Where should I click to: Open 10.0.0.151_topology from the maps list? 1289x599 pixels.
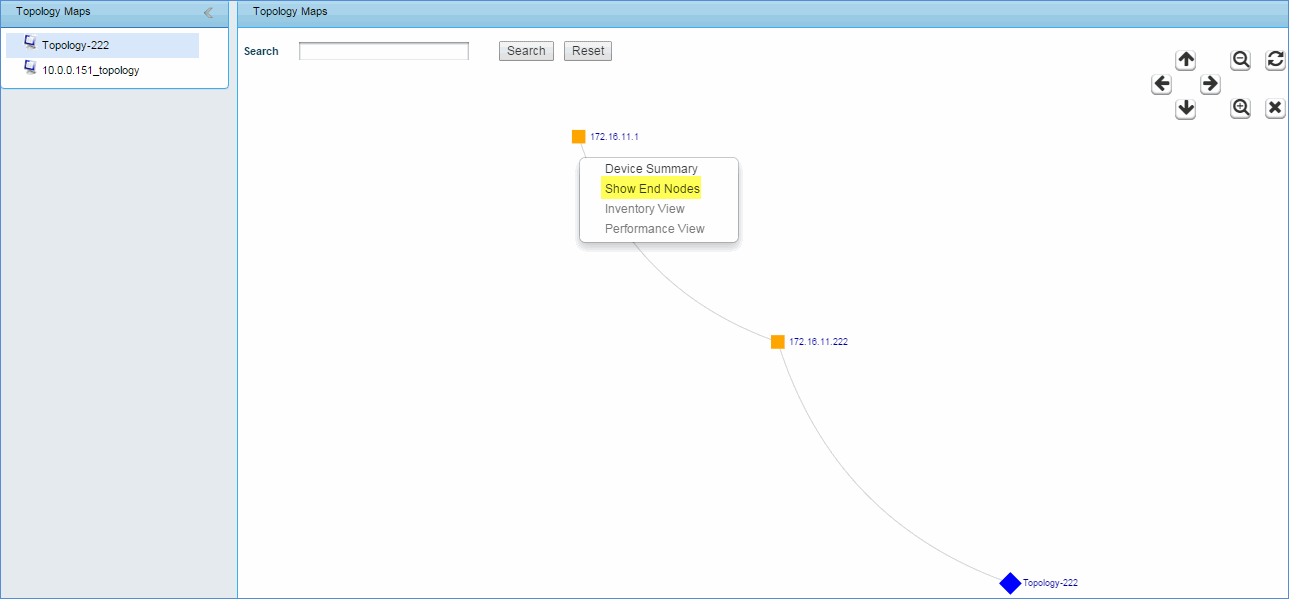pyautogui.click(x=90, y=71)
